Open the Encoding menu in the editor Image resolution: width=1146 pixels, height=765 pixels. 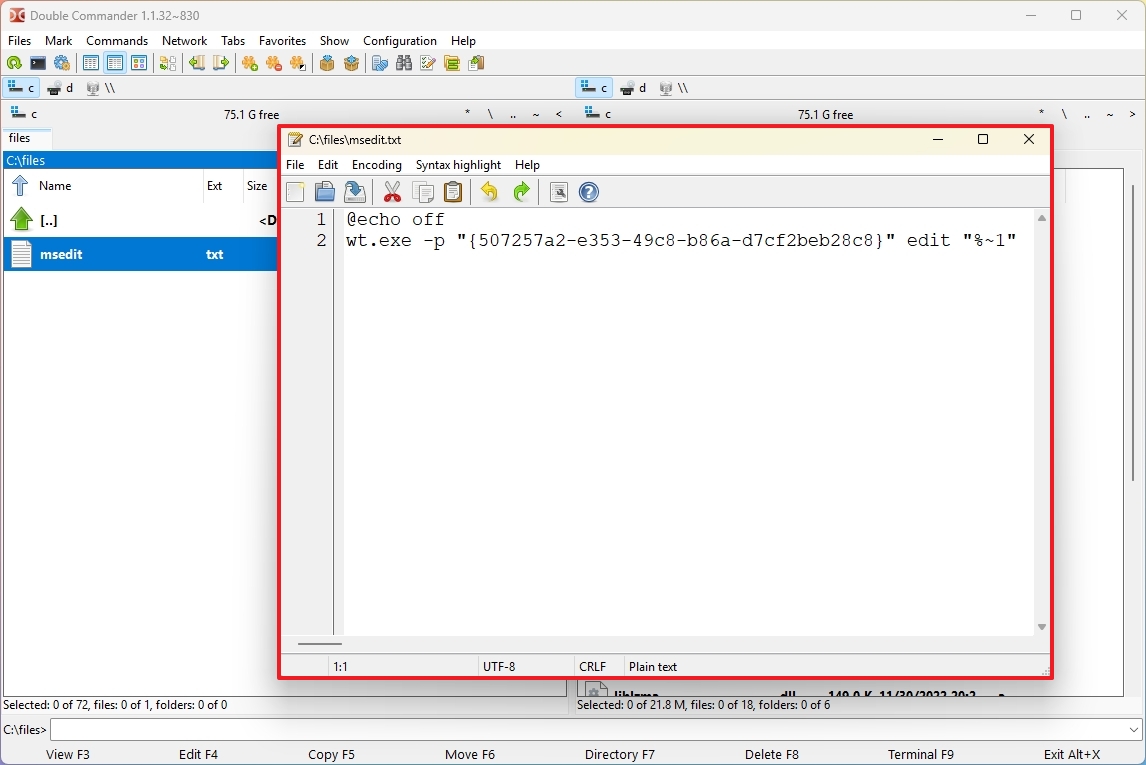tap(377, 165)
